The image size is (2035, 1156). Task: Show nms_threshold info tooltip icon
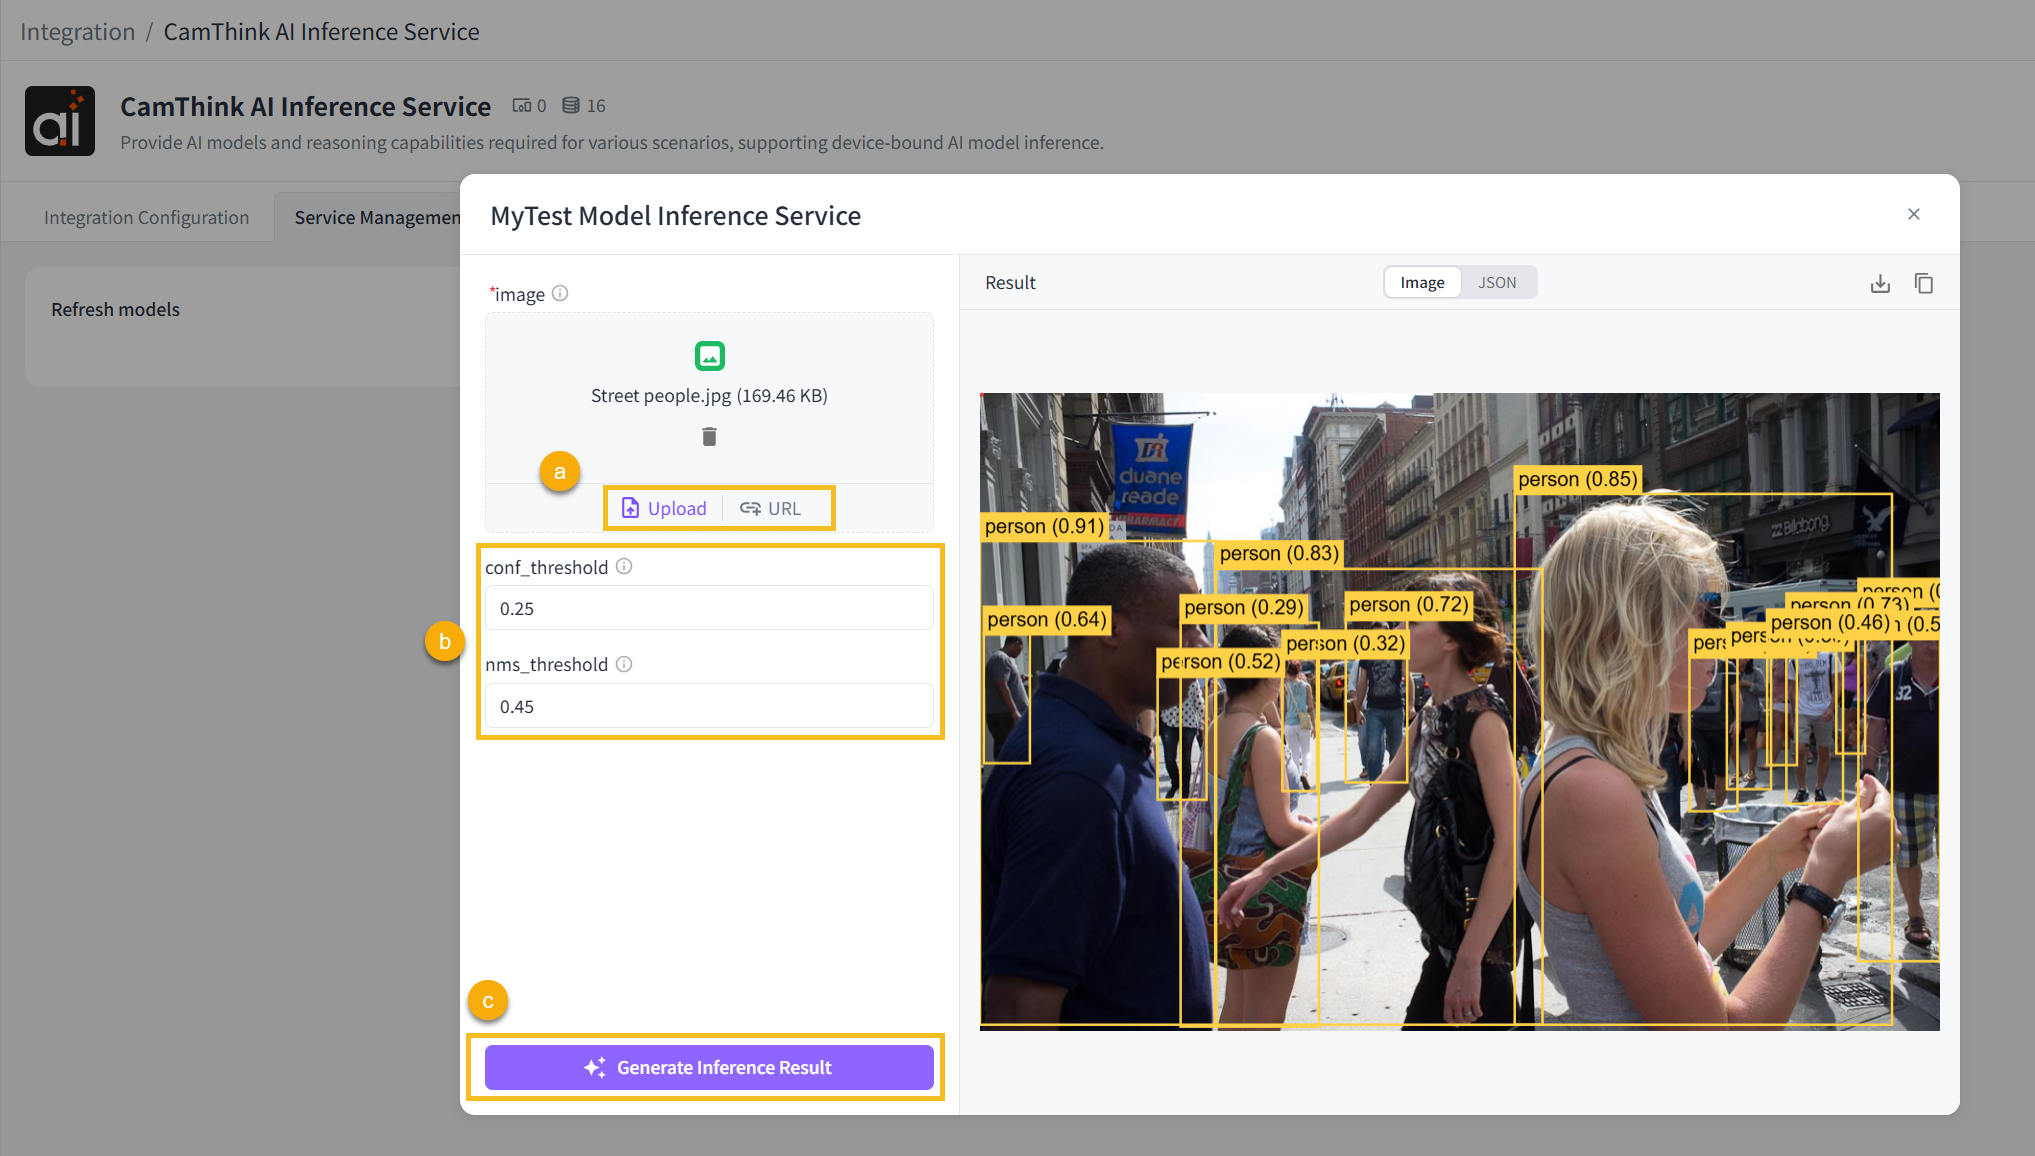click(624, 664)
